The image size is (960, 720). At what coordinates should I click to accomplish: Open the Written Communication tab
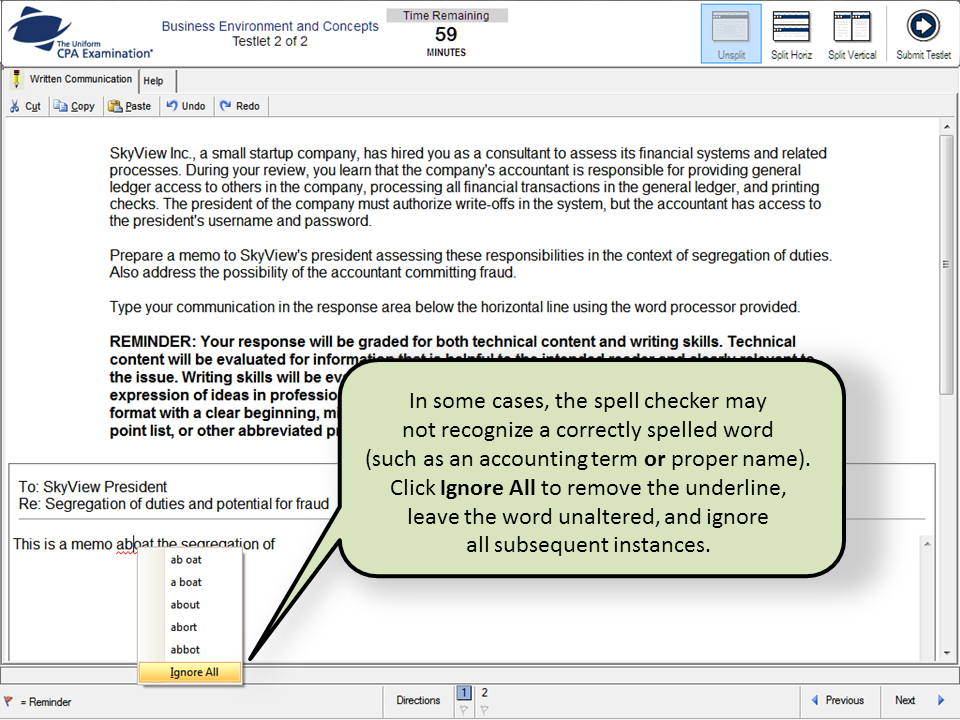(72, 80)
